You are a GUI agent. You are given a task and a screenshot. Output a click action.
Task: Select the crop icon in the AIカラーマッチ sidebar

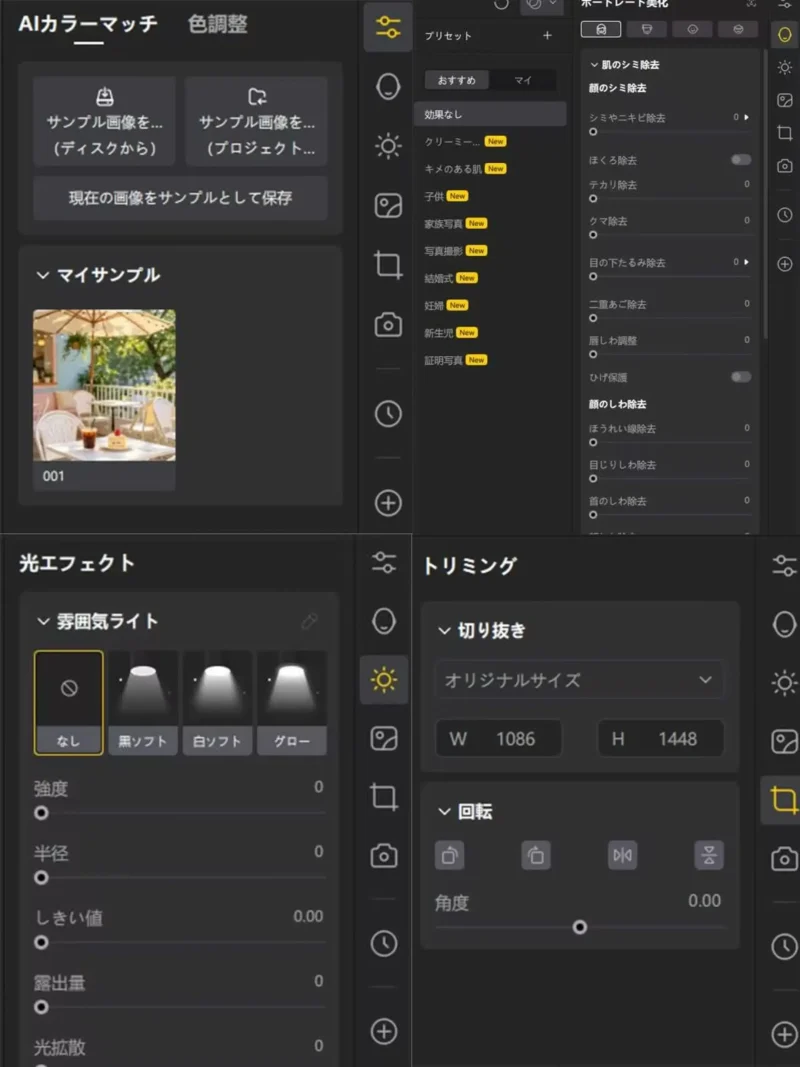coord(388,264)
